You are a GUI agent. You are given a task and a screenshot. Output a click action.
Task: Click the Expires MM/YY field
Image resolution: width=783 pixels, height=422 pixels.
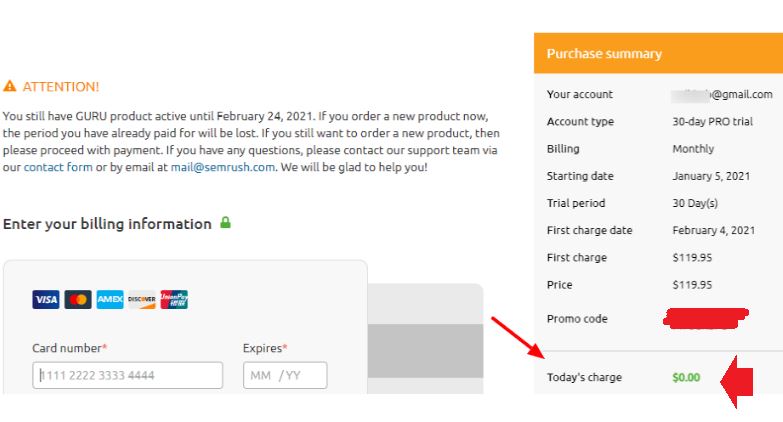point(285,375)
